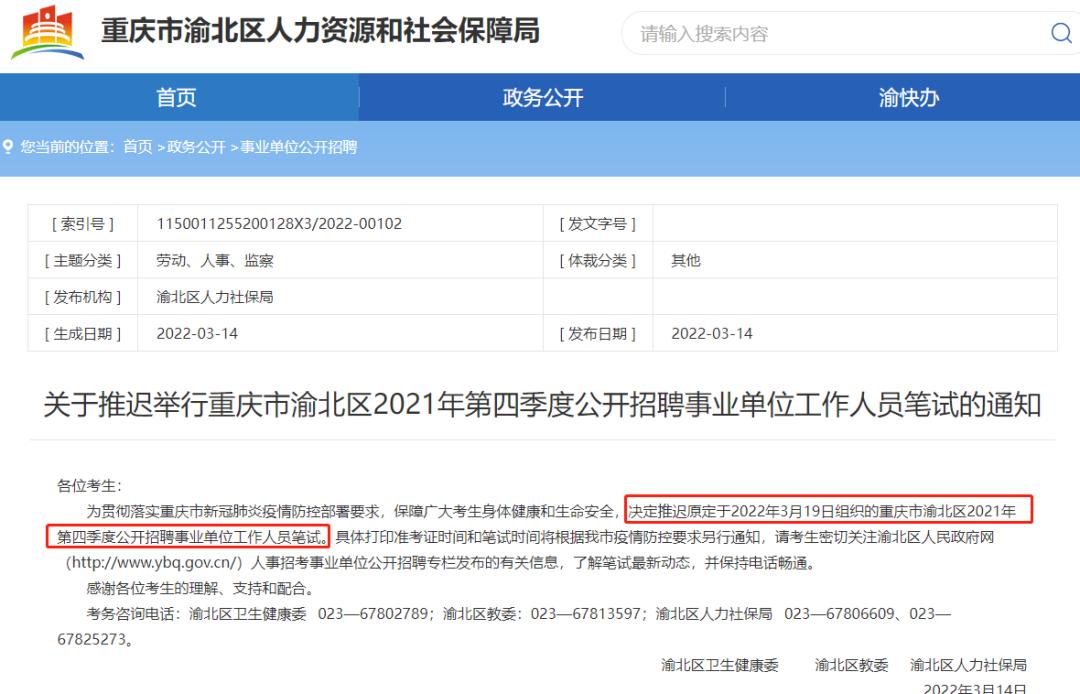The width and height of the screenshot is (1080, 694).
Task: Click the magnifier search icon
Action: click(x=1060, y=34)
